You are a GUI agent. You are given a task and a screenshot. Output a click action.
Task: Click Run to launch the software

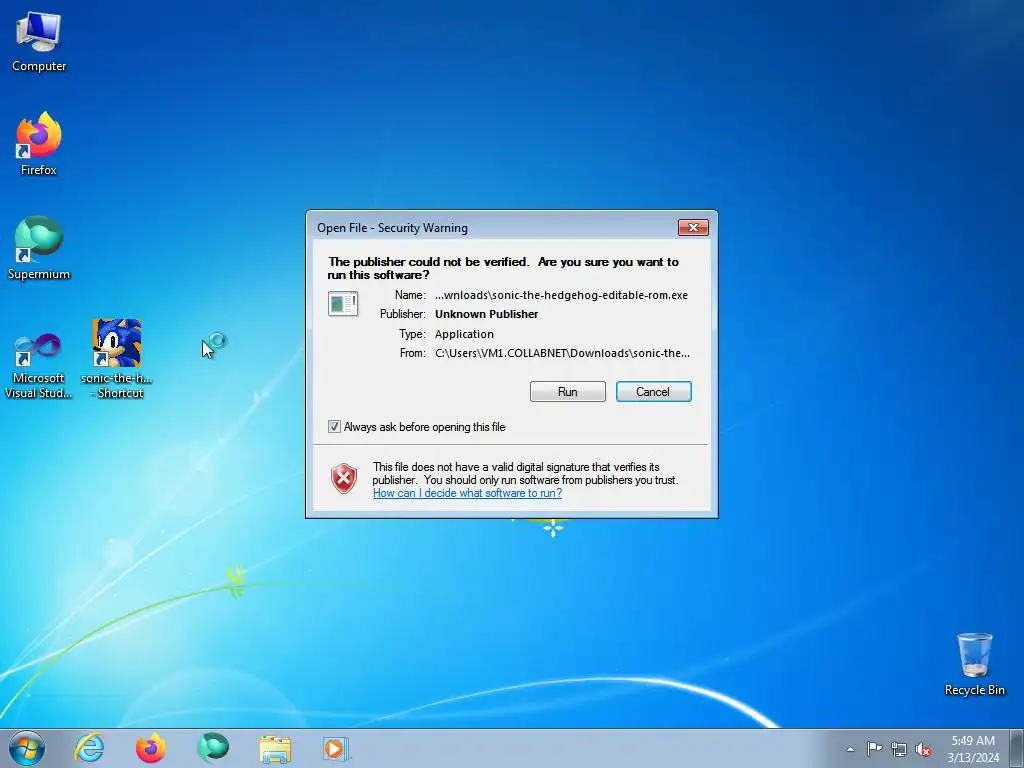coord(568,391)
